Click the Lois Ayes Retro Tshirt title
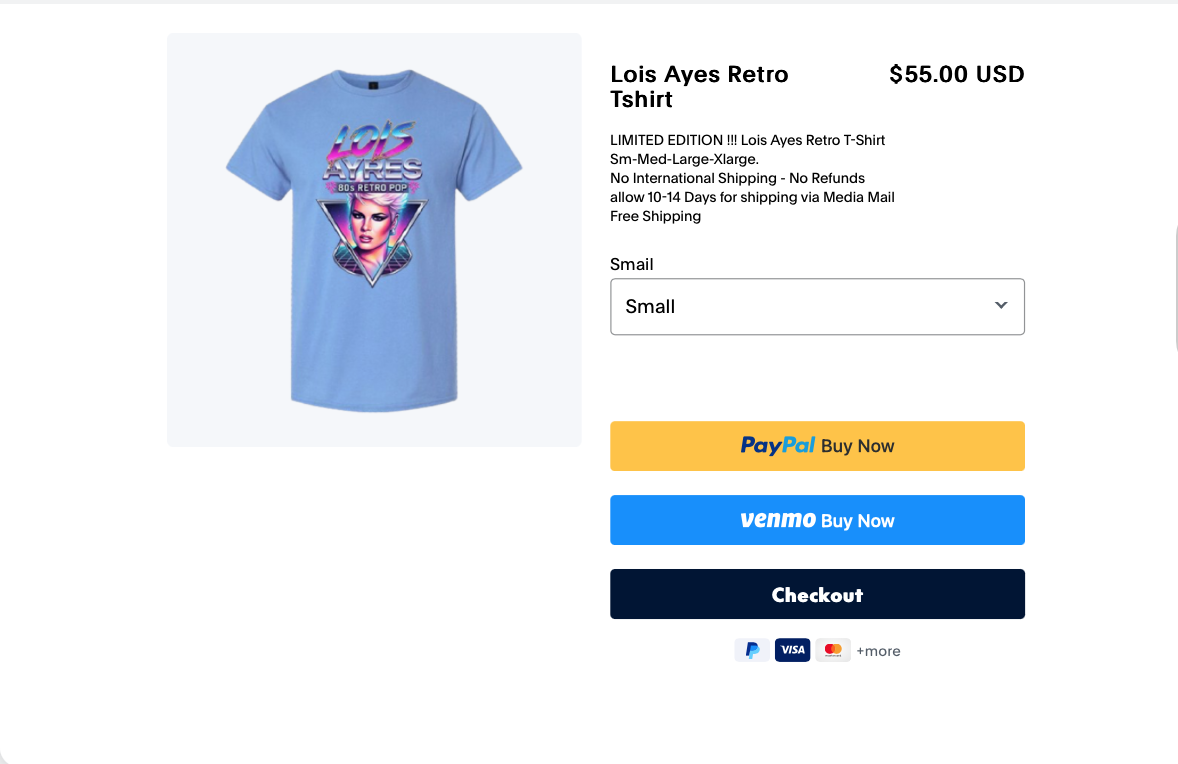 699,86
